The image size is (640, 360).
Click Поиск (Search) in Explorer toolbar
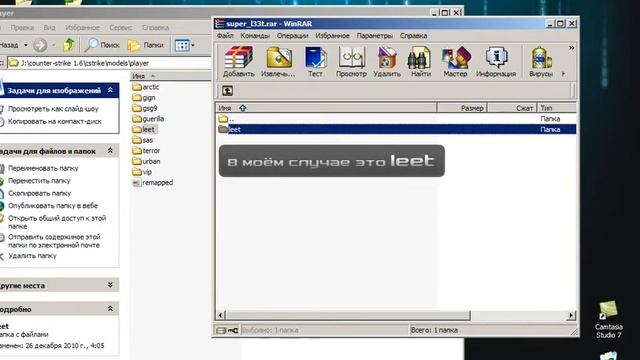[x=102, y=45]
